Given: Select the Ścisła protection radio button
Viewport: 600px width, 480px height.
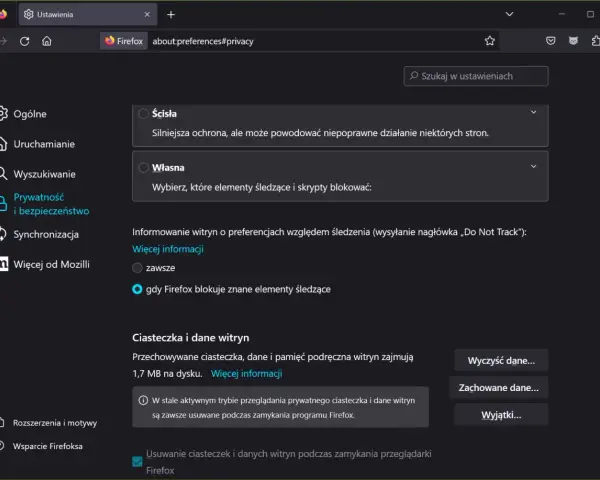Looking at the screenshot, I should point(143,114).
